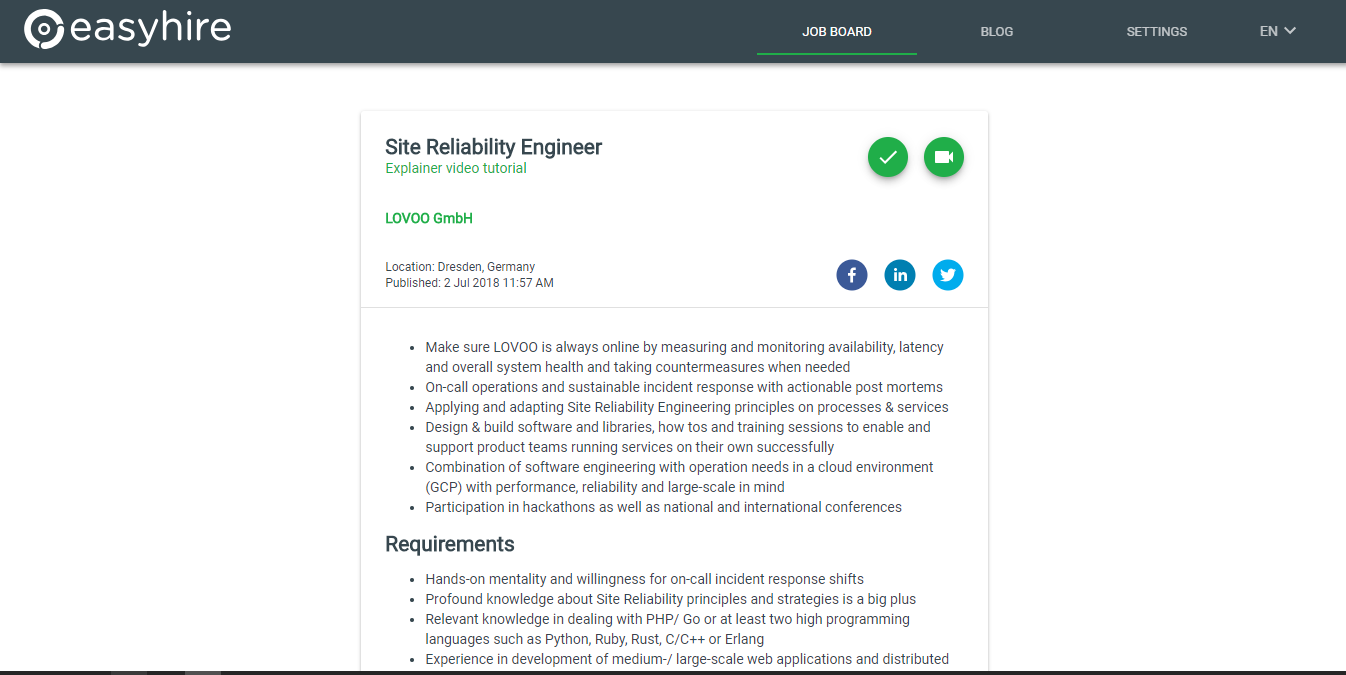This screenshot has width=1346, height=675.
Task: Share the job on Facebook
Action: [x=852, y=275]
